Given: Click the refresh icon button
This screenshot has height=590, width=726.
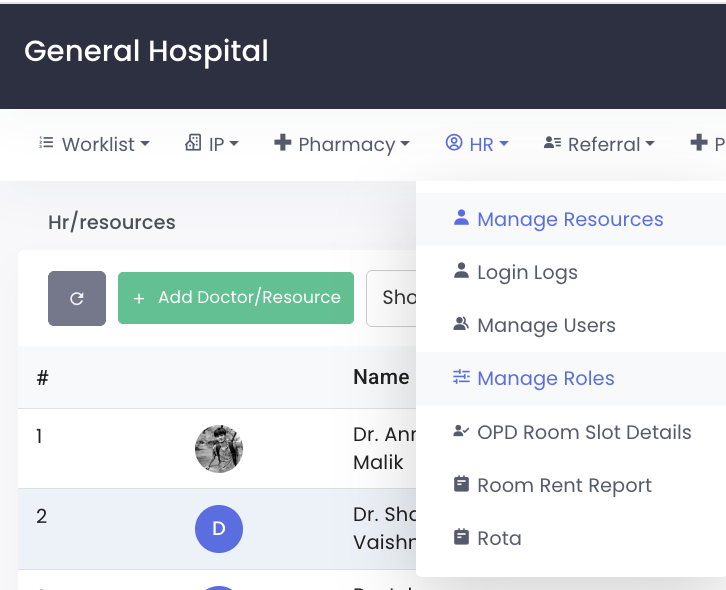Looking at the screenshot, I should [77, 298].
